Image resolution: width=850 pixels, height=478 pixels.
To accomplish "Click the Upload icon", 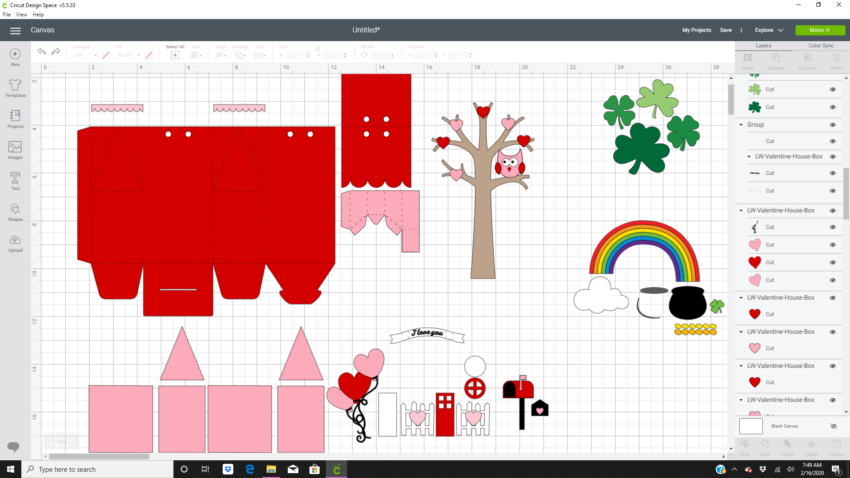I will (15, 242).
